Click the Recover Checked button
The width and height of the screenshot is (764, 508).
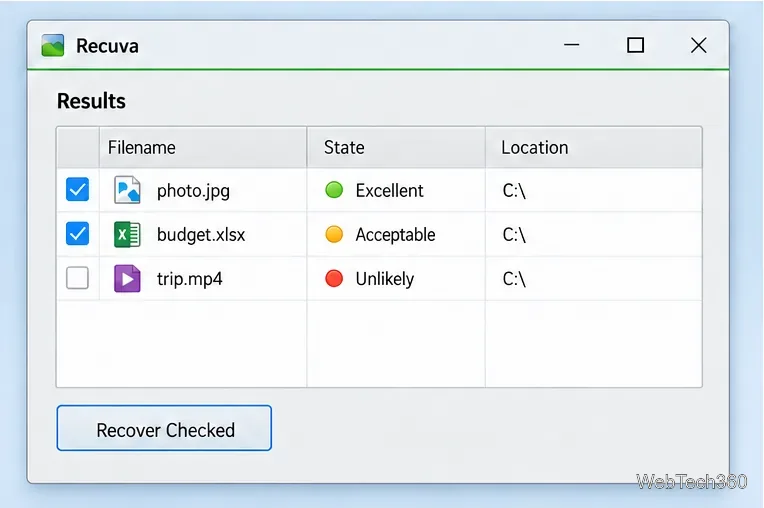pos(164,428)
